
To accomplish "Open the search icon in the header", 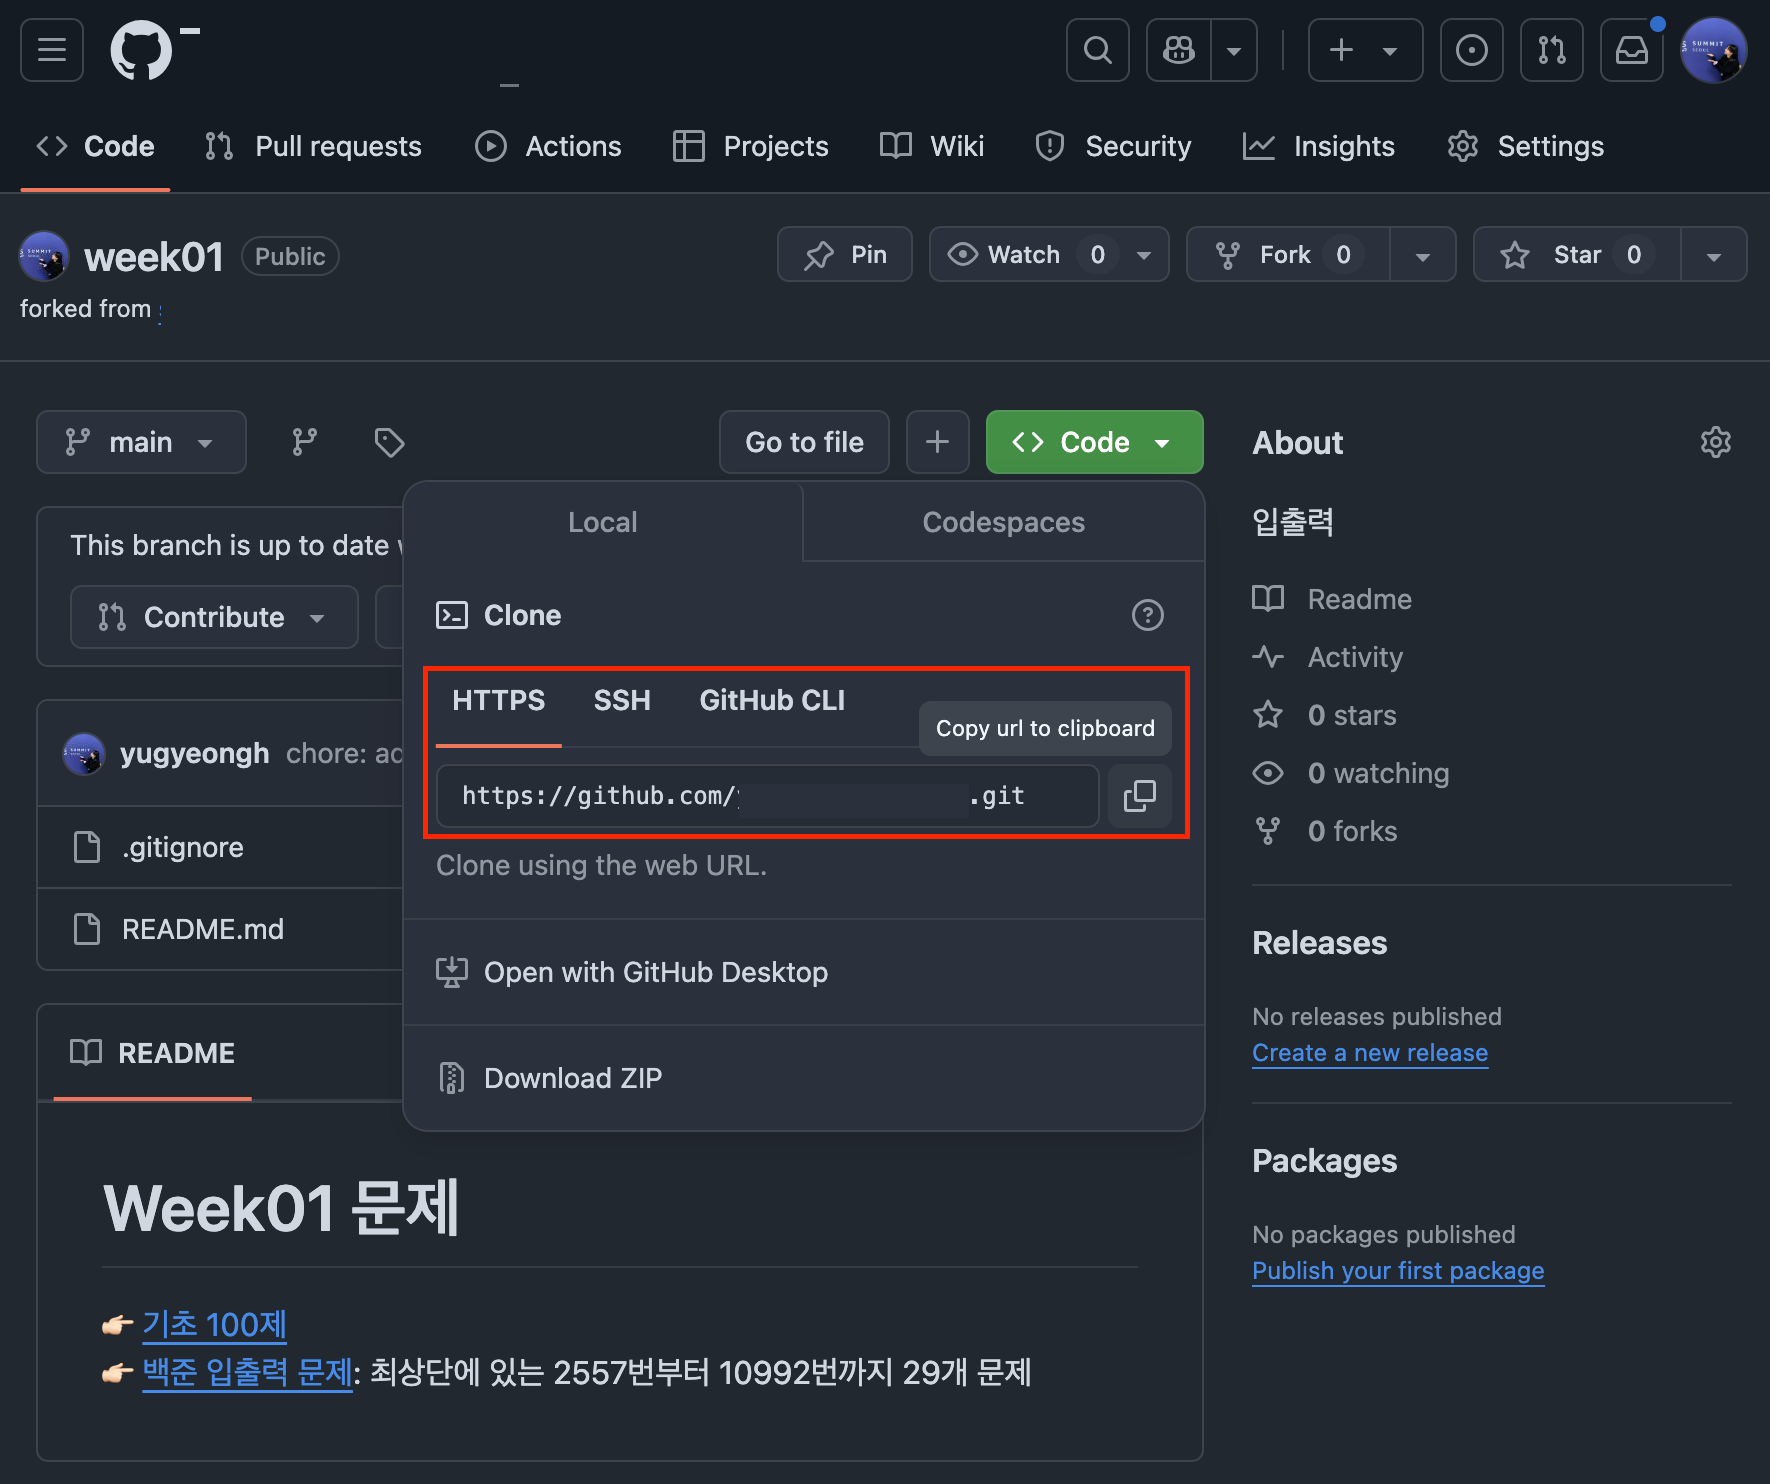I will pos(1098,50).
